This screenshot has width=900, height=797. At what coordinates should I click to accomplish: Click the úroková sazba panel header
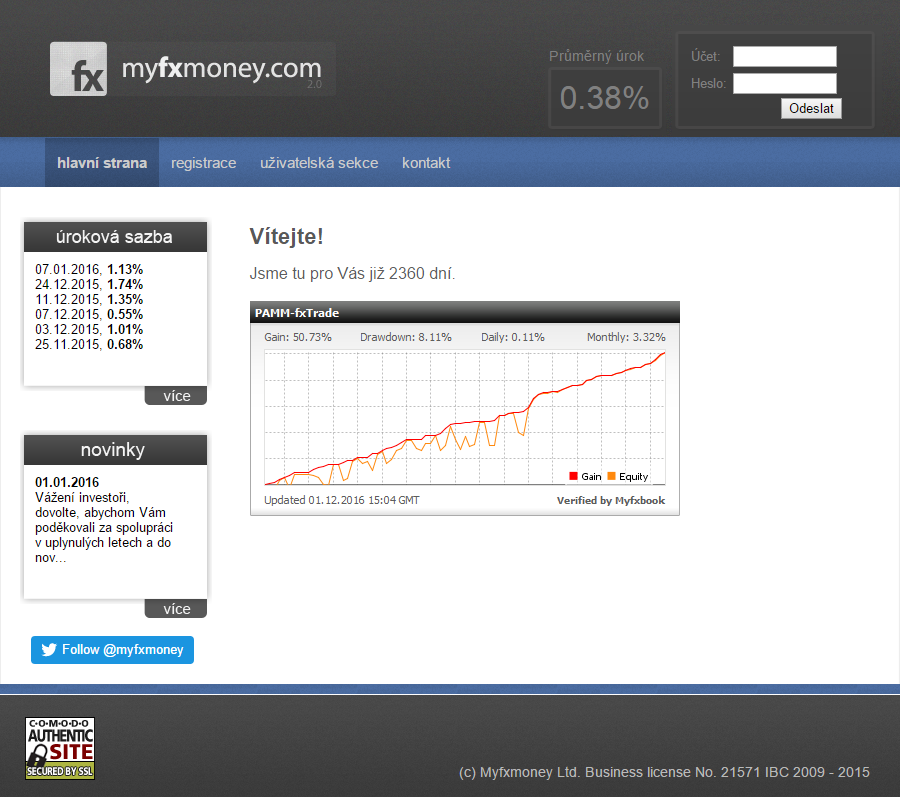pyautogui.click(x=115, y=237)
